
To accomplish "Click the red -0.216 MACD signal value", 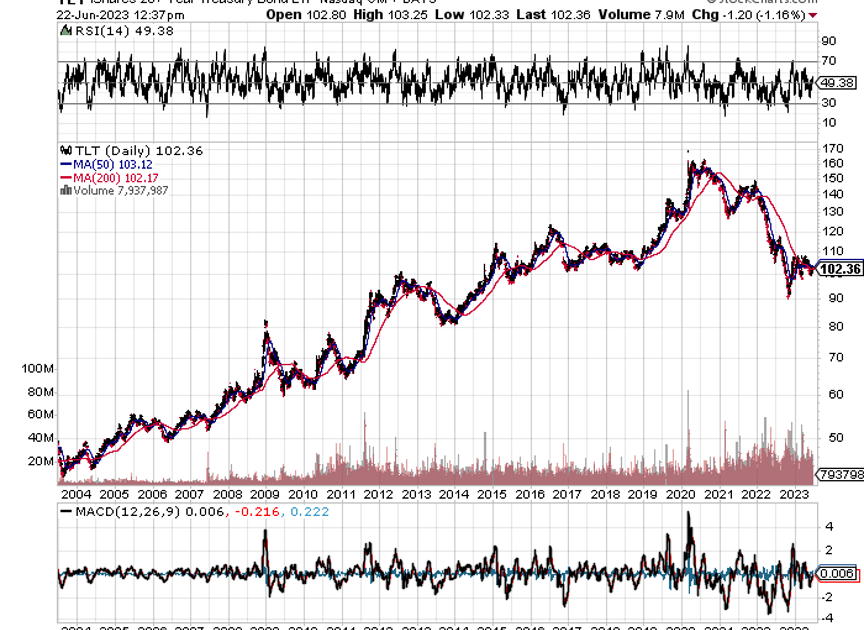I will point(257,511).
